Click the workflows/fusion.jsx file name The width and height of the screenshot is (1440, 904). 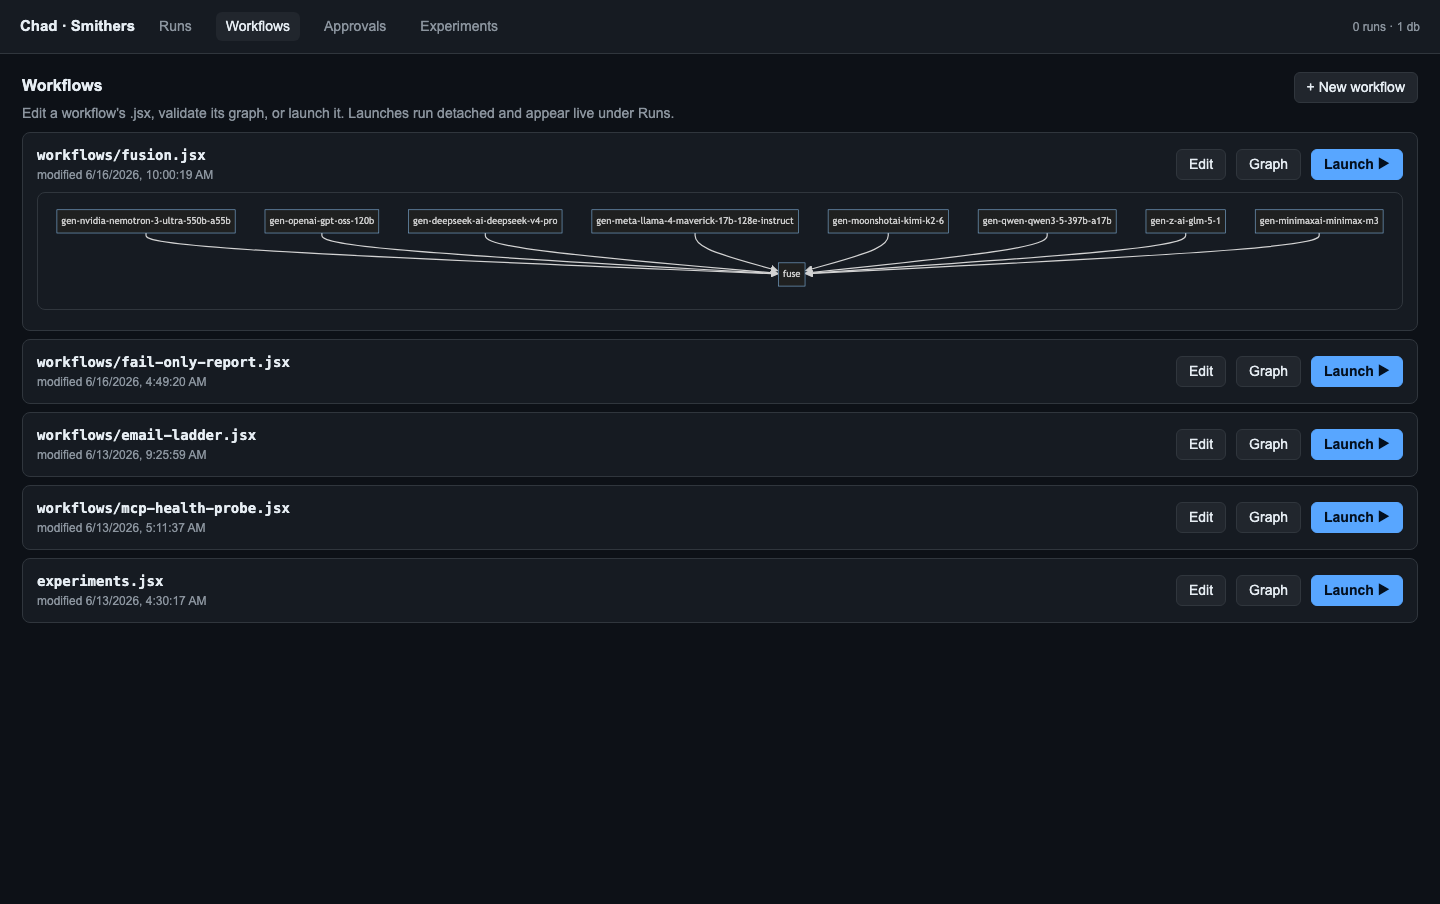121,155
